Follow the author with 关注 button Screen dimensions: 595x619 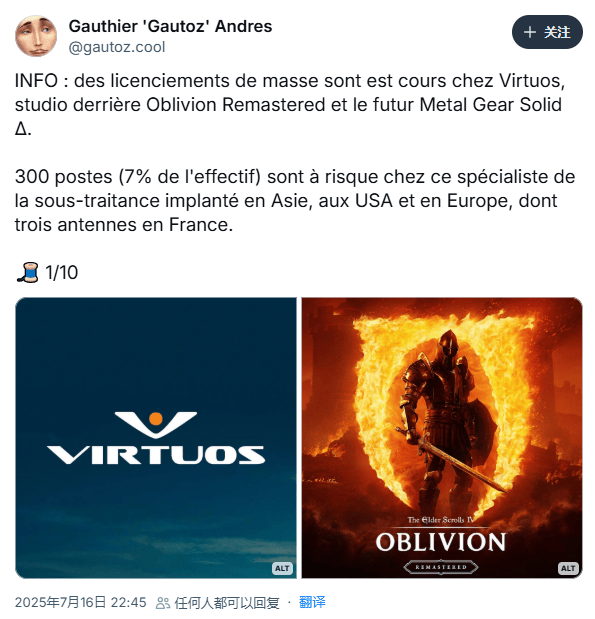547,32
